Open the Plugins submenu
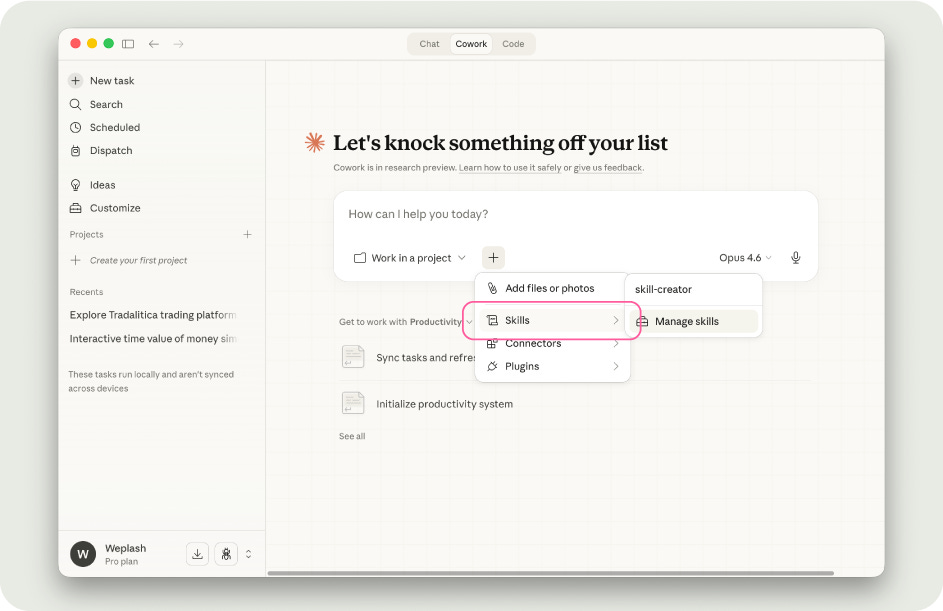 pos(552,366)
